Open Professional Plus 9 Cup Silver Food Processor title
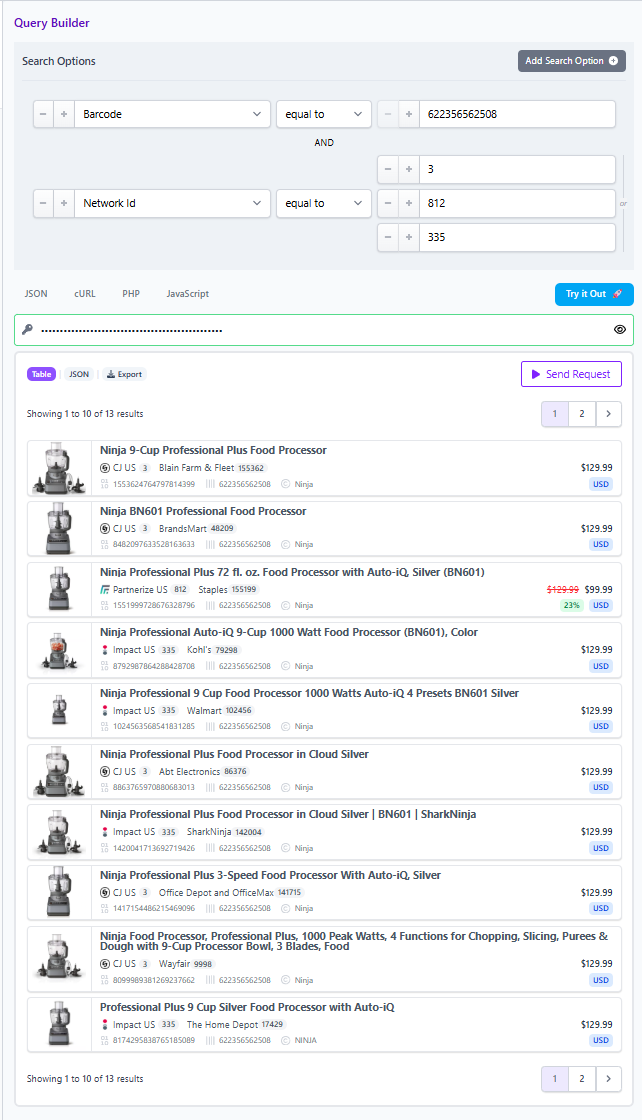The height and width of the screenshot is (1120, 642). (x=247, y=1008)
